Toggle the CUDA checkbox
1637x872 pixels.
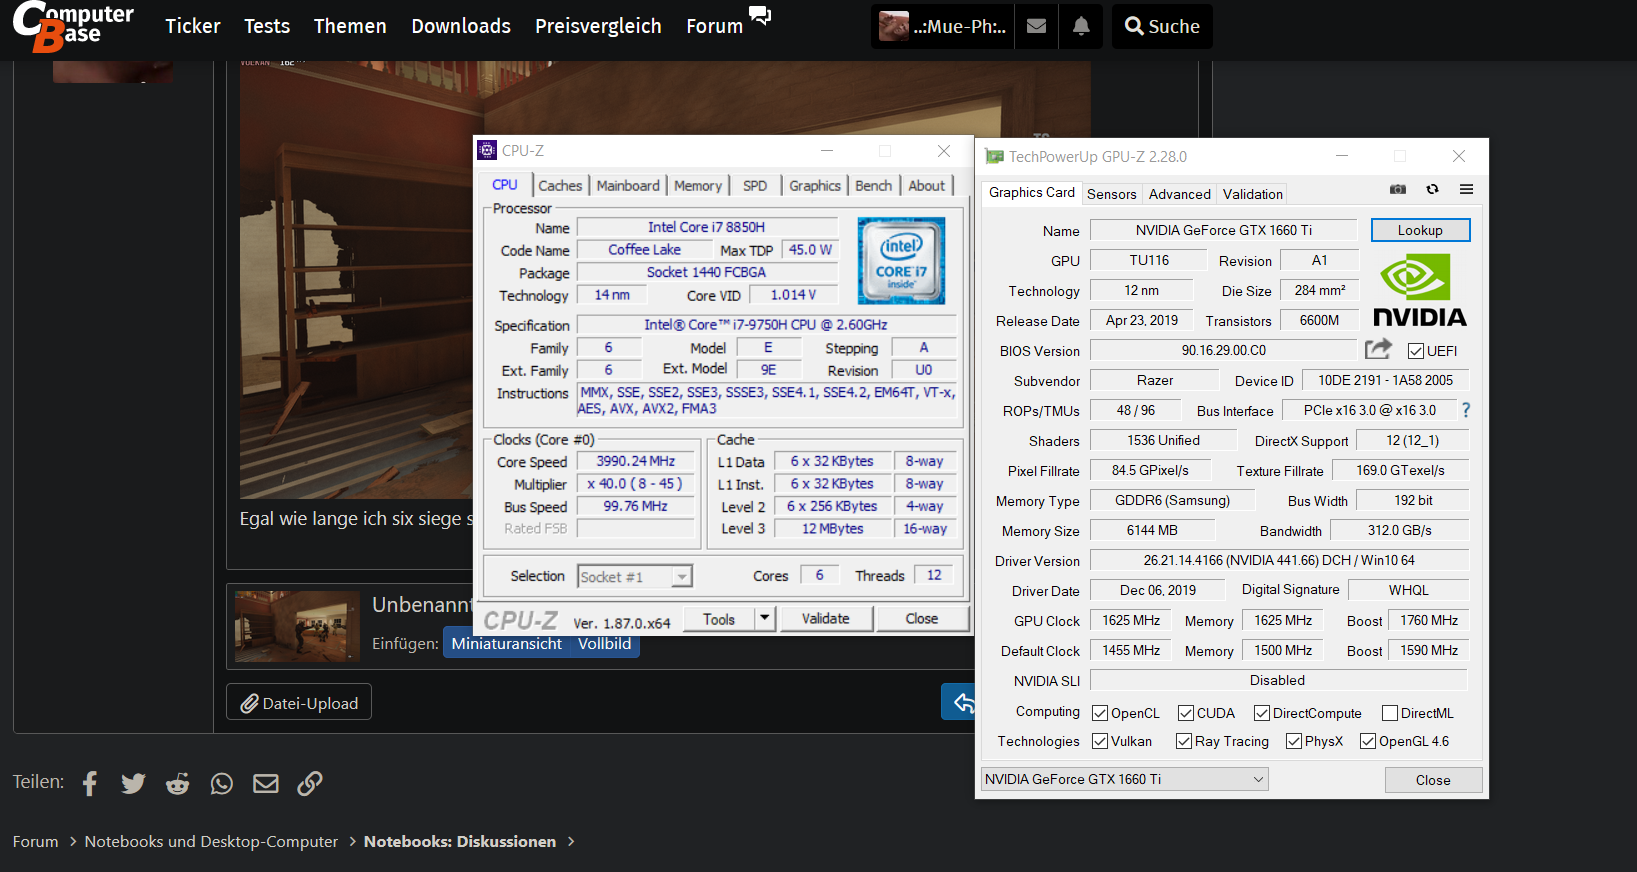(x=1186, y=713)
